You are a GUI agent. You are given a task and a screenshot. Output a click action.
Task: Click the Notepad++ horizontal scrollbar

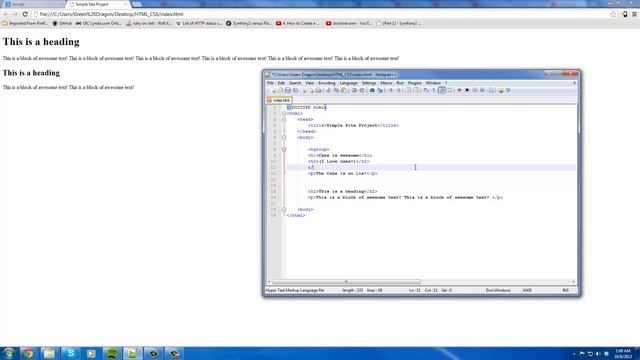pyautogui.click(x=346, y=282)
